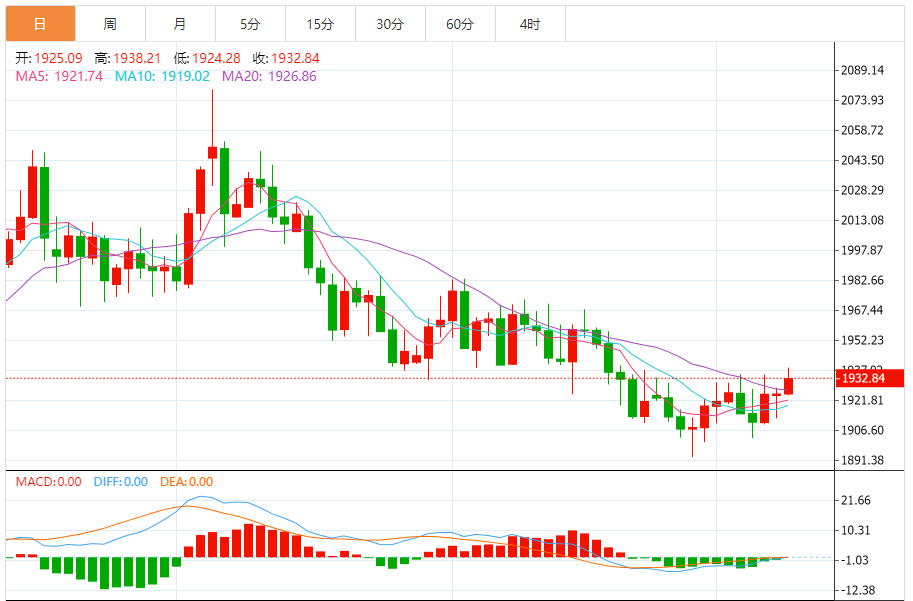
Task: Click the DEA:0.00 indicator label
Action: coord(186,482)
